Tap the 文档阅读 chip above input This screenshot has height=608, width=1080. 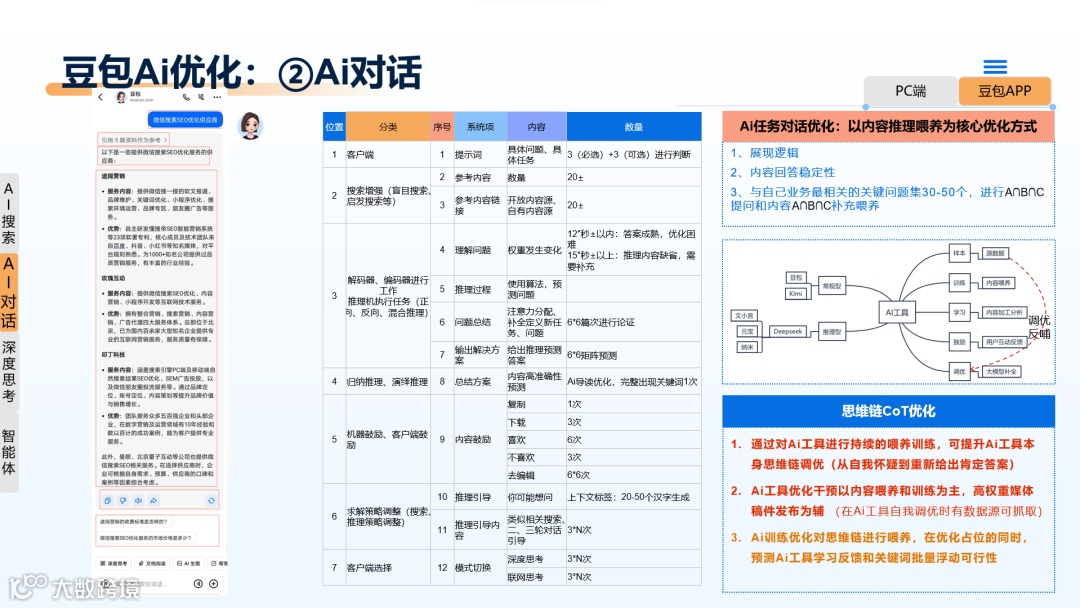pos(152,563)
